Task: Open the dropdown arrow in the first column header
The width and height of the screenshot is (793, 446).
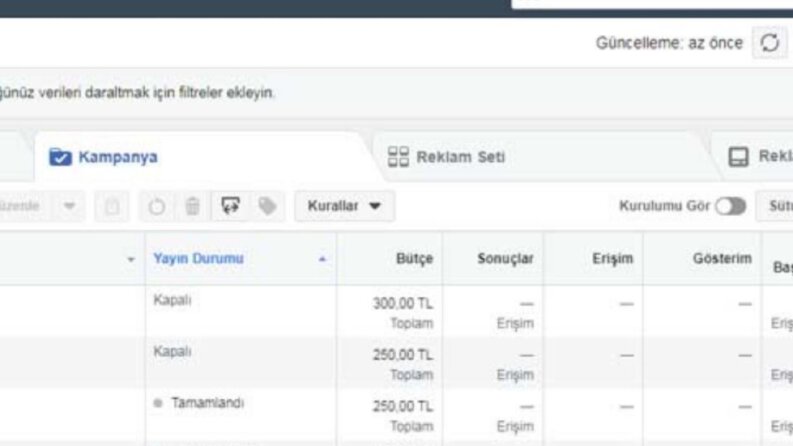Action: point(131,259)
